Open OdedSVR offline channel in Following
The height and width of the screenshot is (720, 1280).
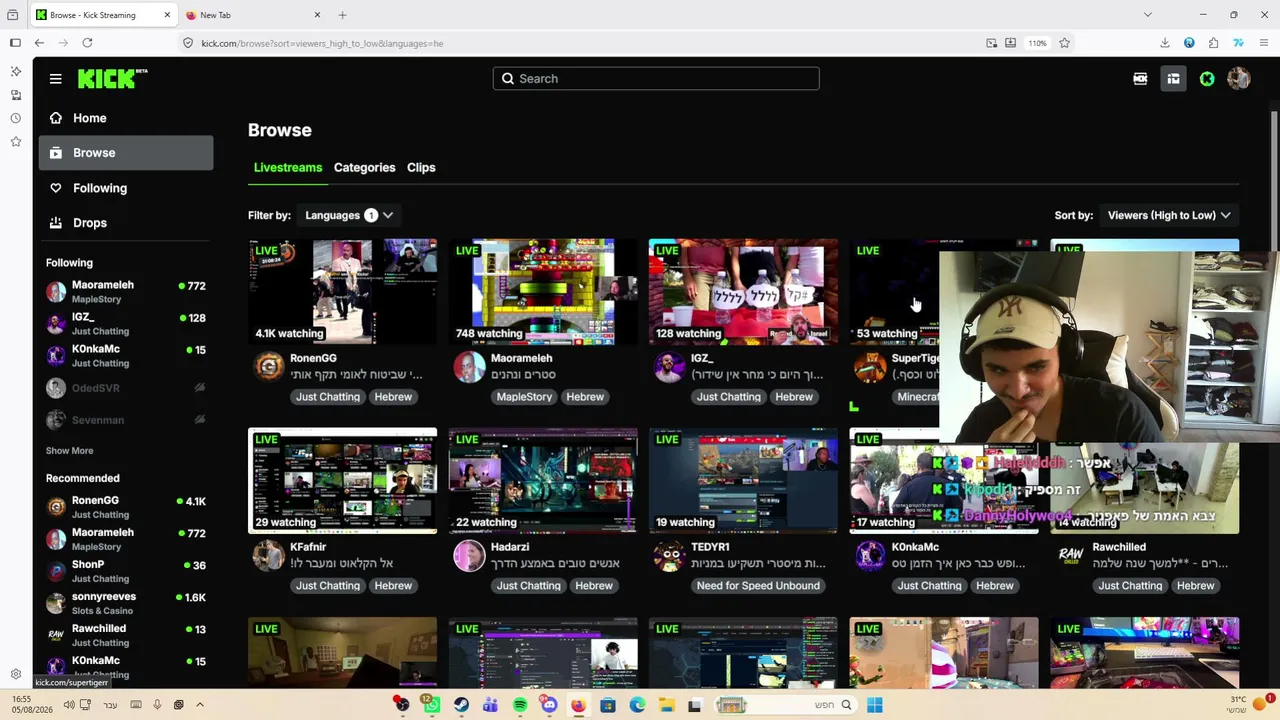(x=126, y=388)
